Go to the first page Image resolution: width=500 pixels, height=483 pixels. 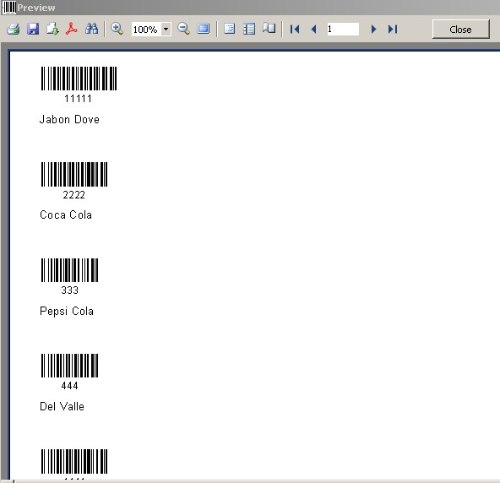click(x=295, y=29)
